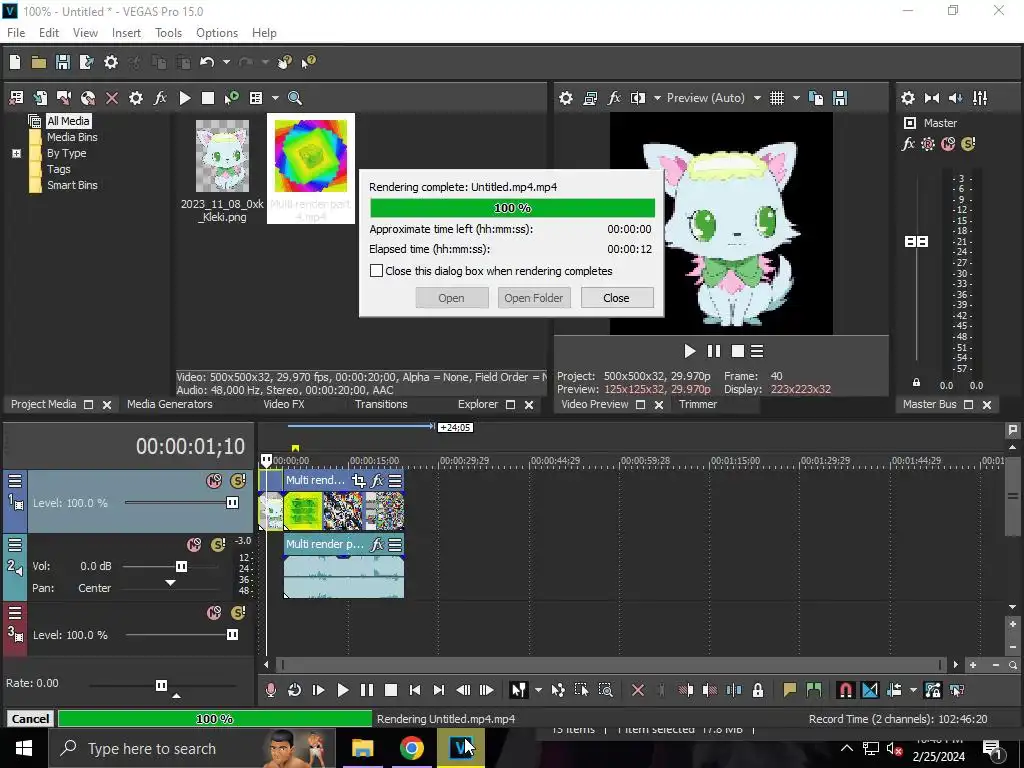Toggle Enable Snapping magnet icon
Viewport: 1024px width, 768px height.
tap(845, 690)
